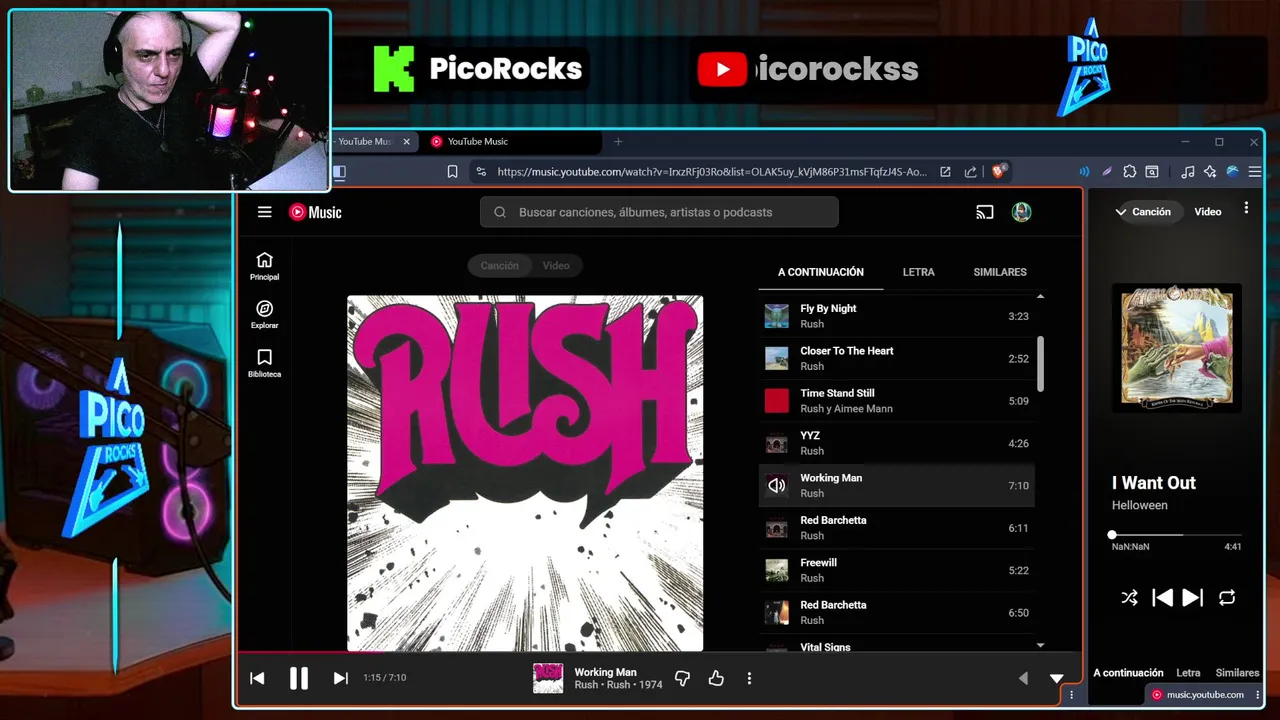This screenshot has height=720, width=1280.
Task: Open the browser main menu
Action: tap(1255, 172)
